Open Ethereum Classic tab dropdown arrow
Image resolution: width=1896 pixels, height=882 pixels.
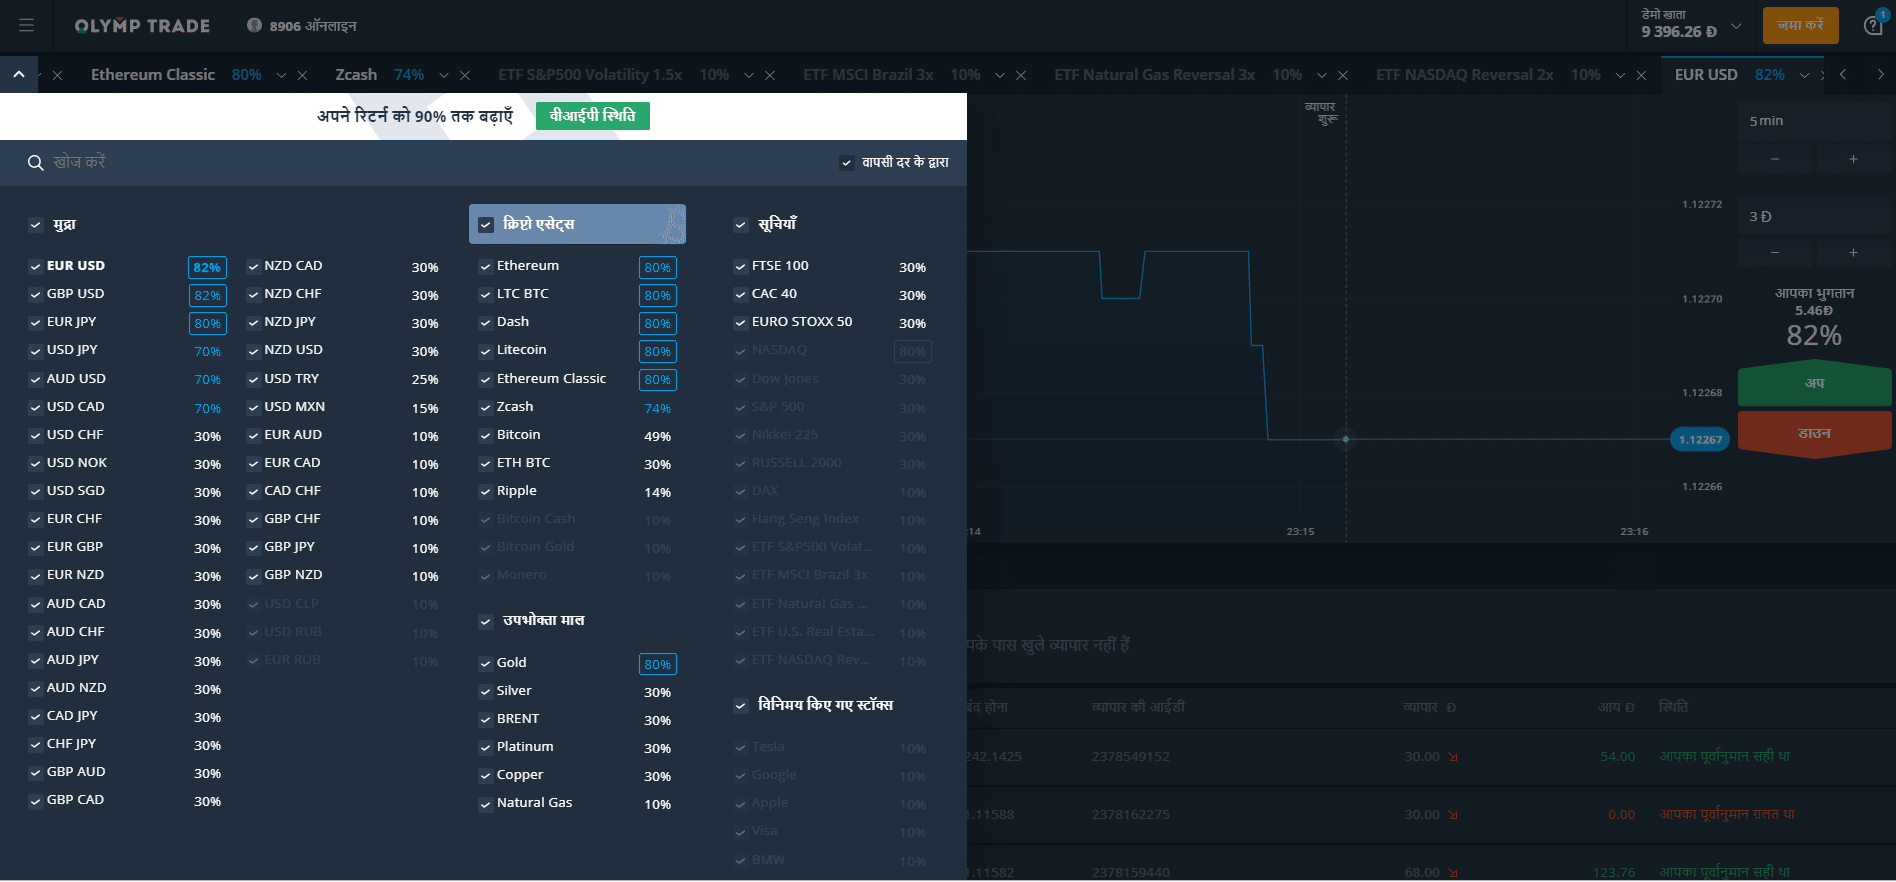pyautogui.click(x=281, y=75)
